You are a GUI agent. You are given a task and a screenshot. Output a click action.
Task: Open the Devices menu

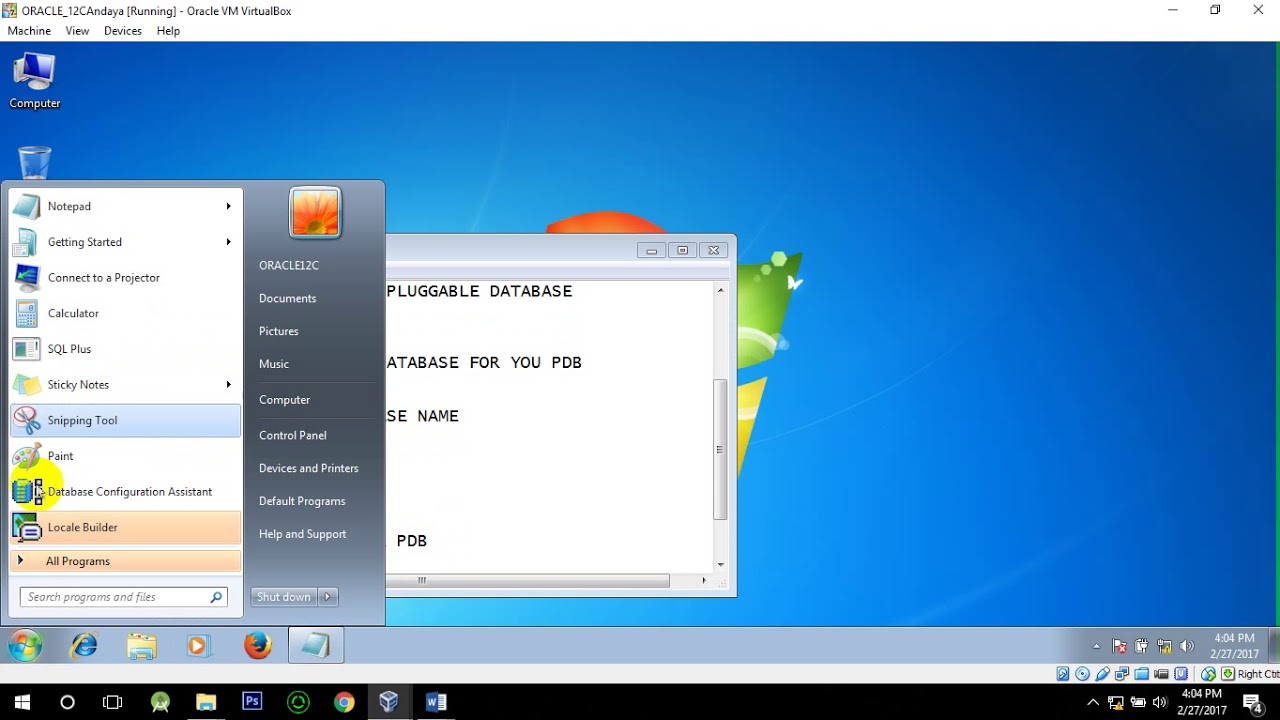click(123, 31)
